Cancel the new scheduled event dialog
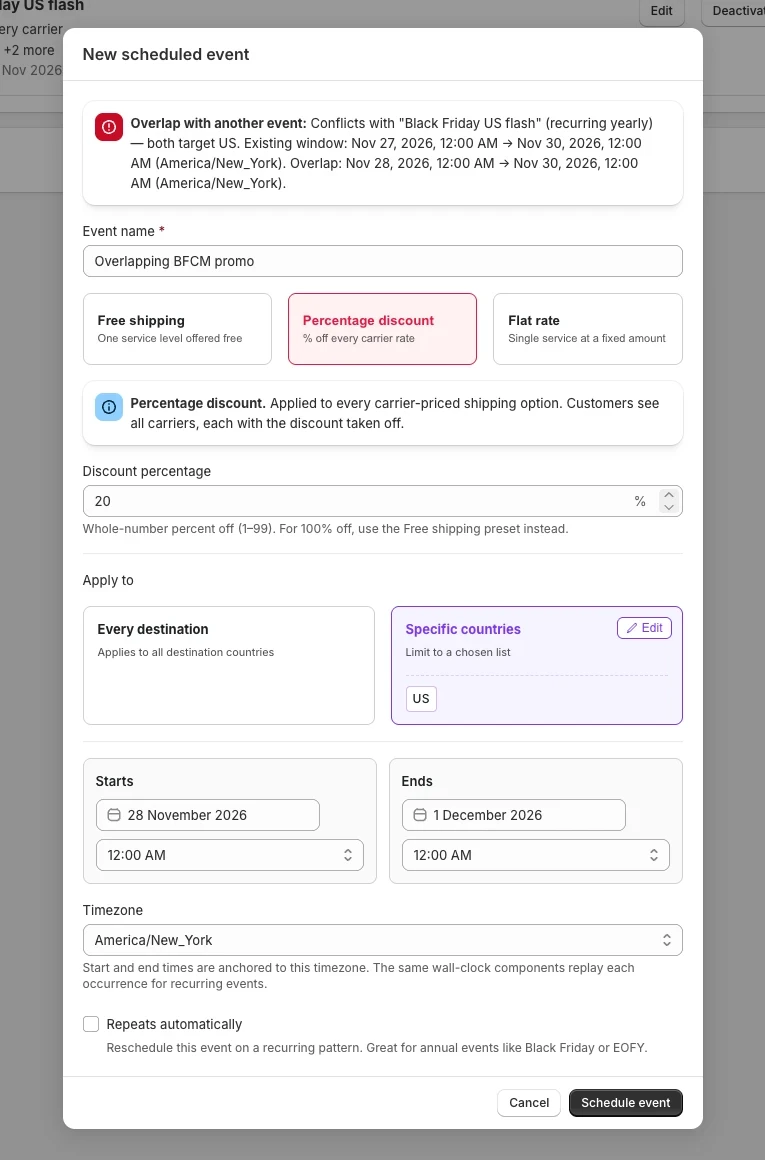The width and height of the screenshot is (765, 1160). 529,1103
